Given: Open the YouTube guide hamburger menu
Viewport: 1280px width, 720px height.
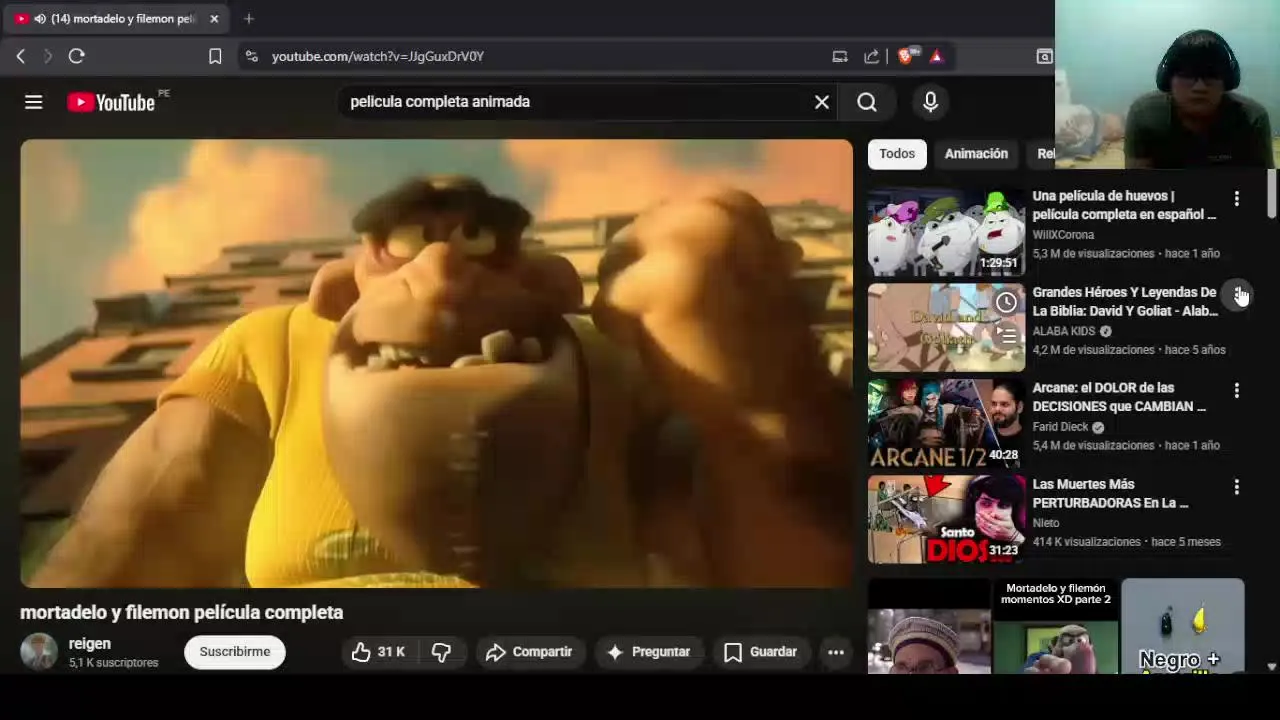Looking at the screenshot, I should pyautogui.click(x=33, y=102).
